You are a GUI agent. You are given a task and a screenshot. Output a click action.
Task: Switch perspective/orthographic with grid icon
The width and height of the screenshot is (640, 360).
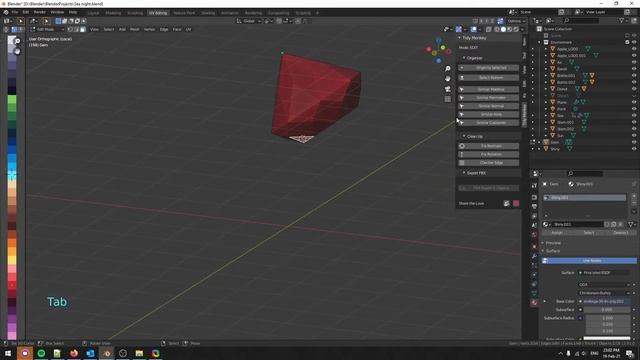point(448,99)
